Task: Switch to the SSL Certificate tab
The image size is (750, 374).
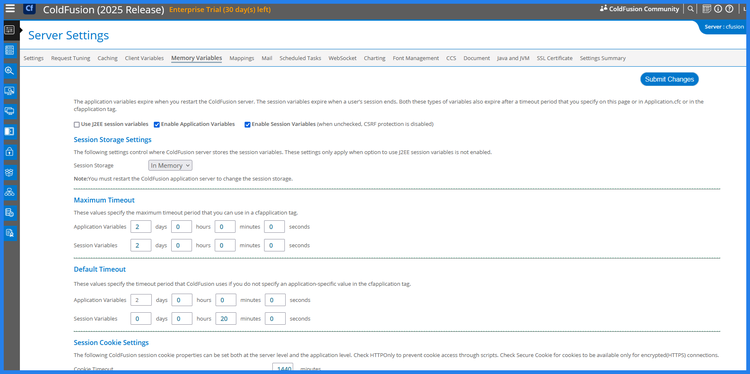Action: [x=554, y=58]
